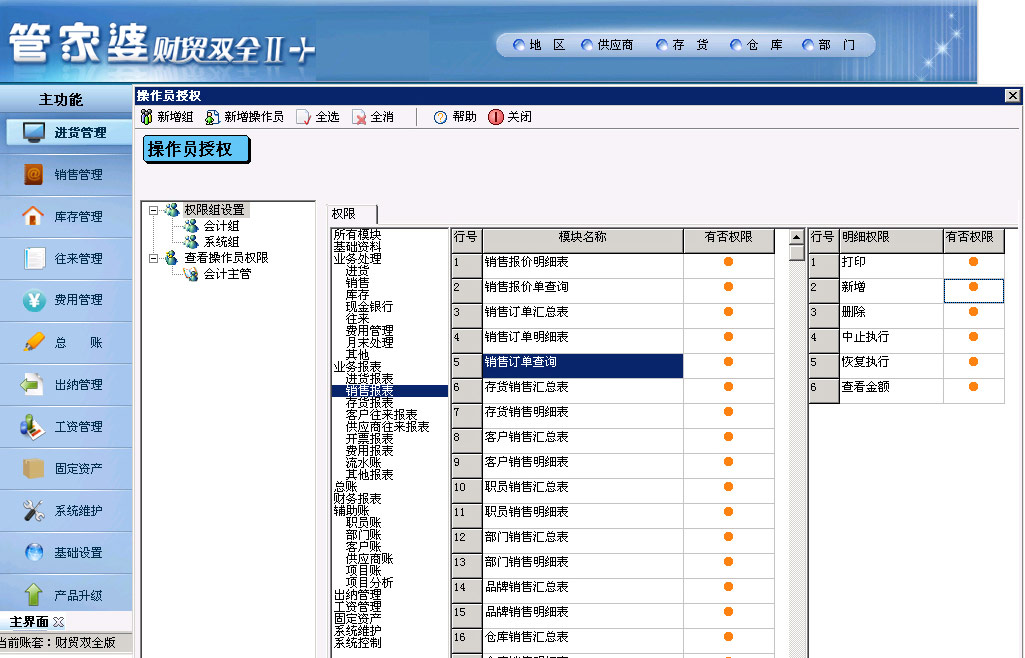Click scroll-up arrow of module table
The height and width of the screenshot is (658, 1025).
click(x=796, y=237)
